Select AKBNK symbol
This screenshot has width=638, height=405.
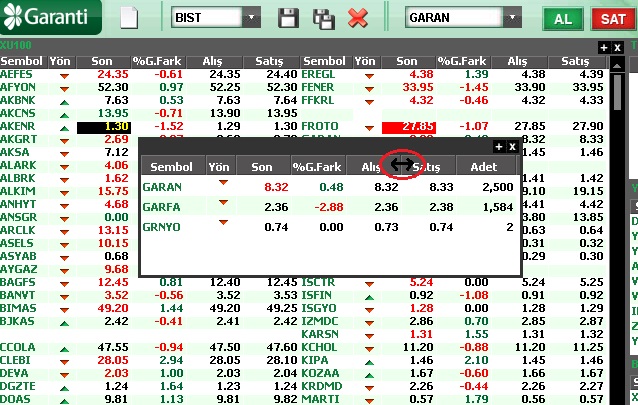18,101
